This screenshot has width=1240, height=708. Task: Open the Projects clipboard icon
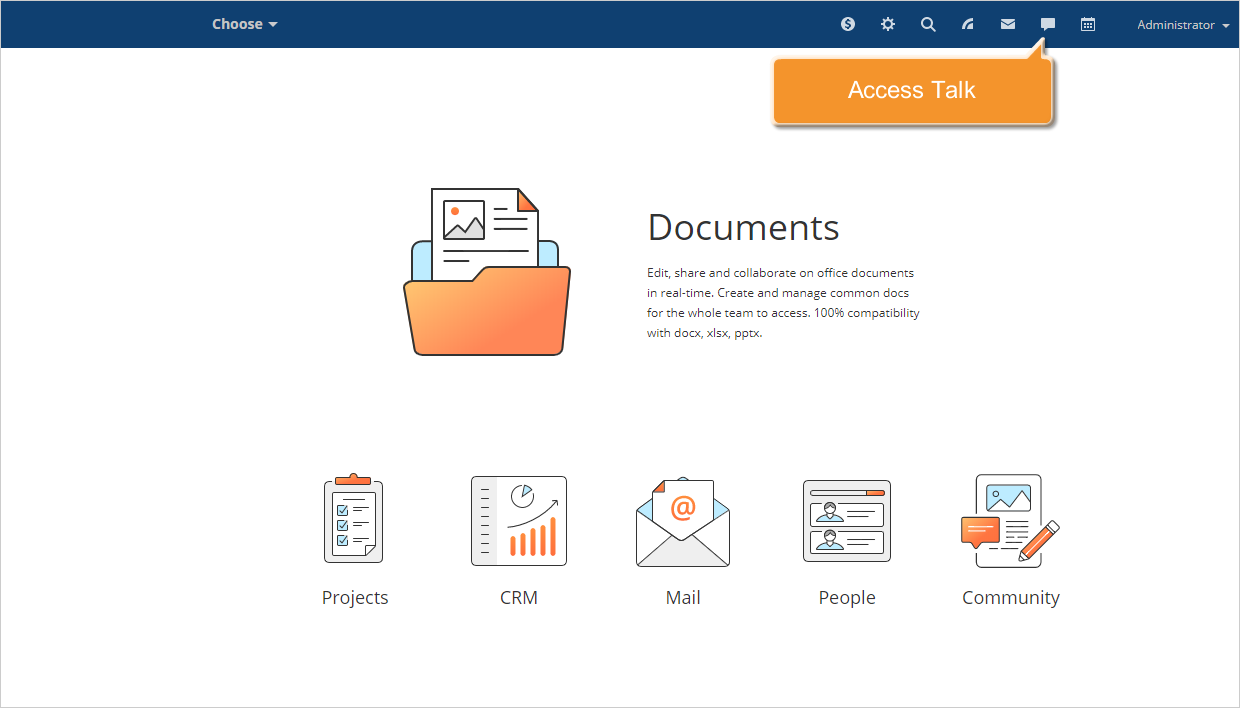(354, 519)
